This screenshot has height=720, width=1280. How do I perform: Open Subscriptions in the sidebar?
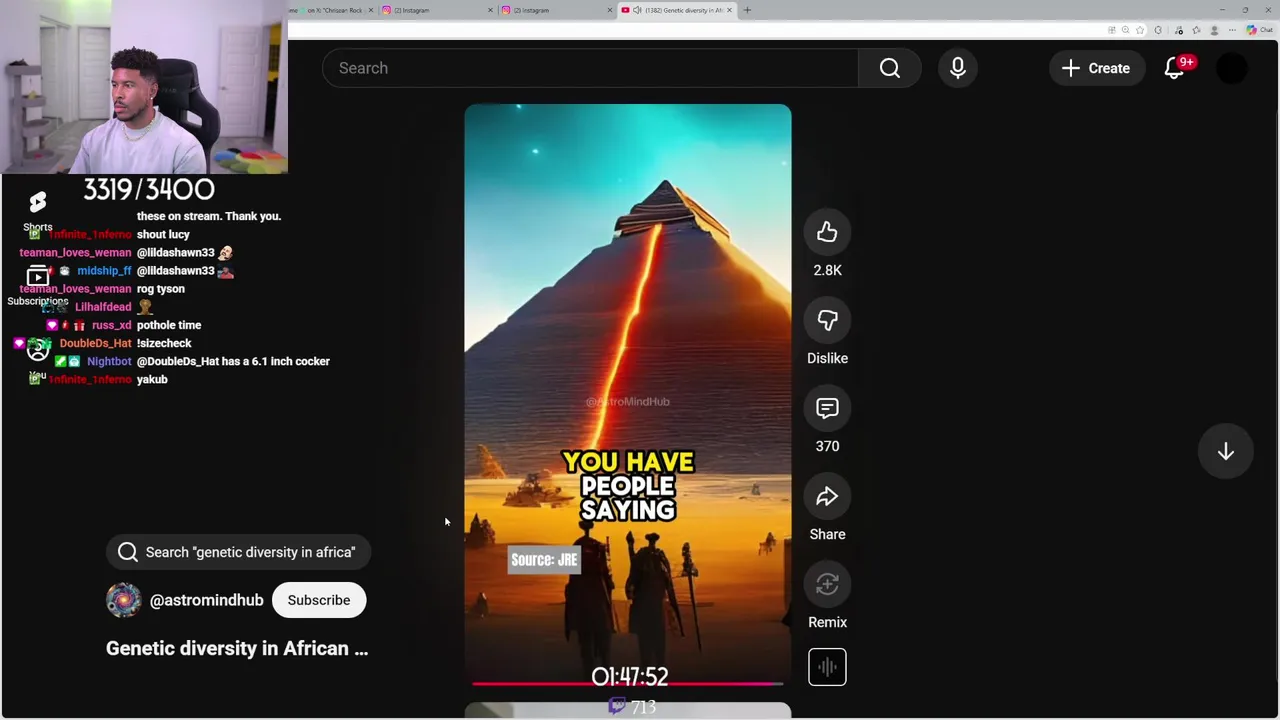click(37, 285)
